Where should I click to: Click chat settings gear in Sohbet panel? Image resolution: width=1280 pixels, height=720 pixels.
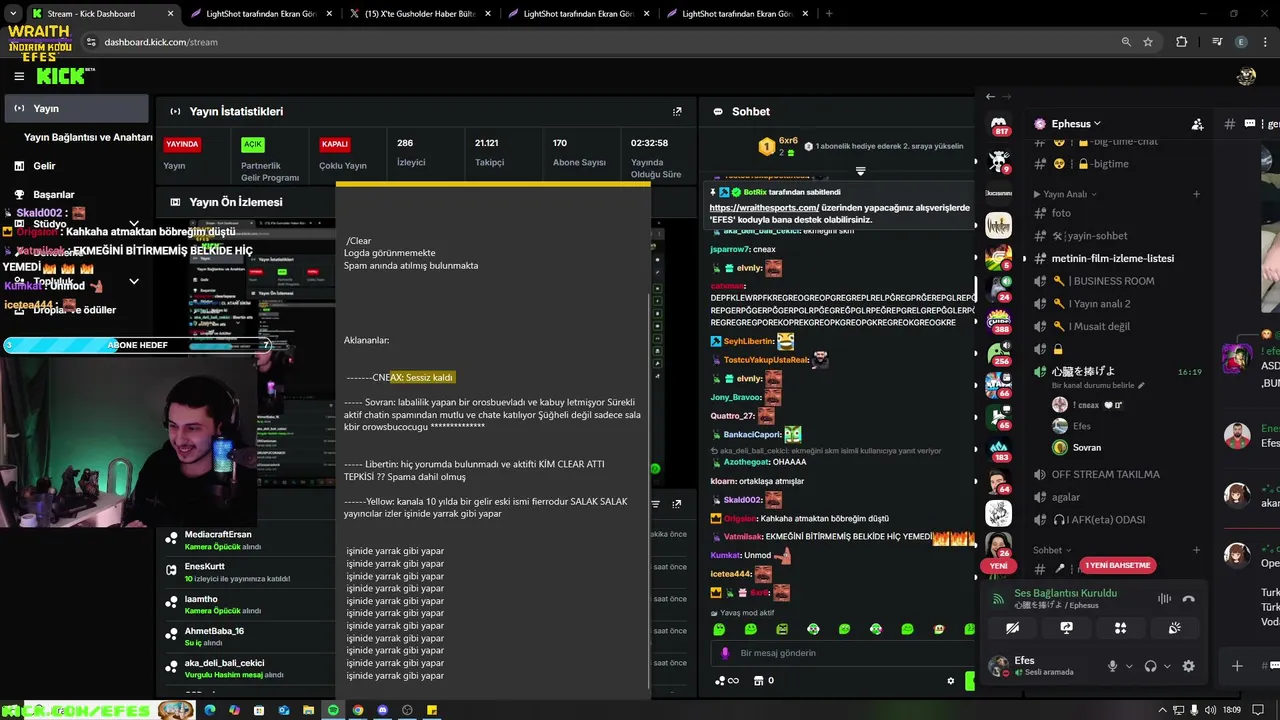(950, 681)
